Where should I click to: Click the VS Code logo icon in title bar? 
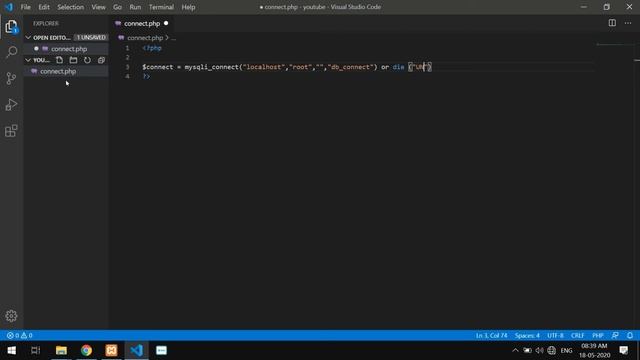[x=9, y=7]
